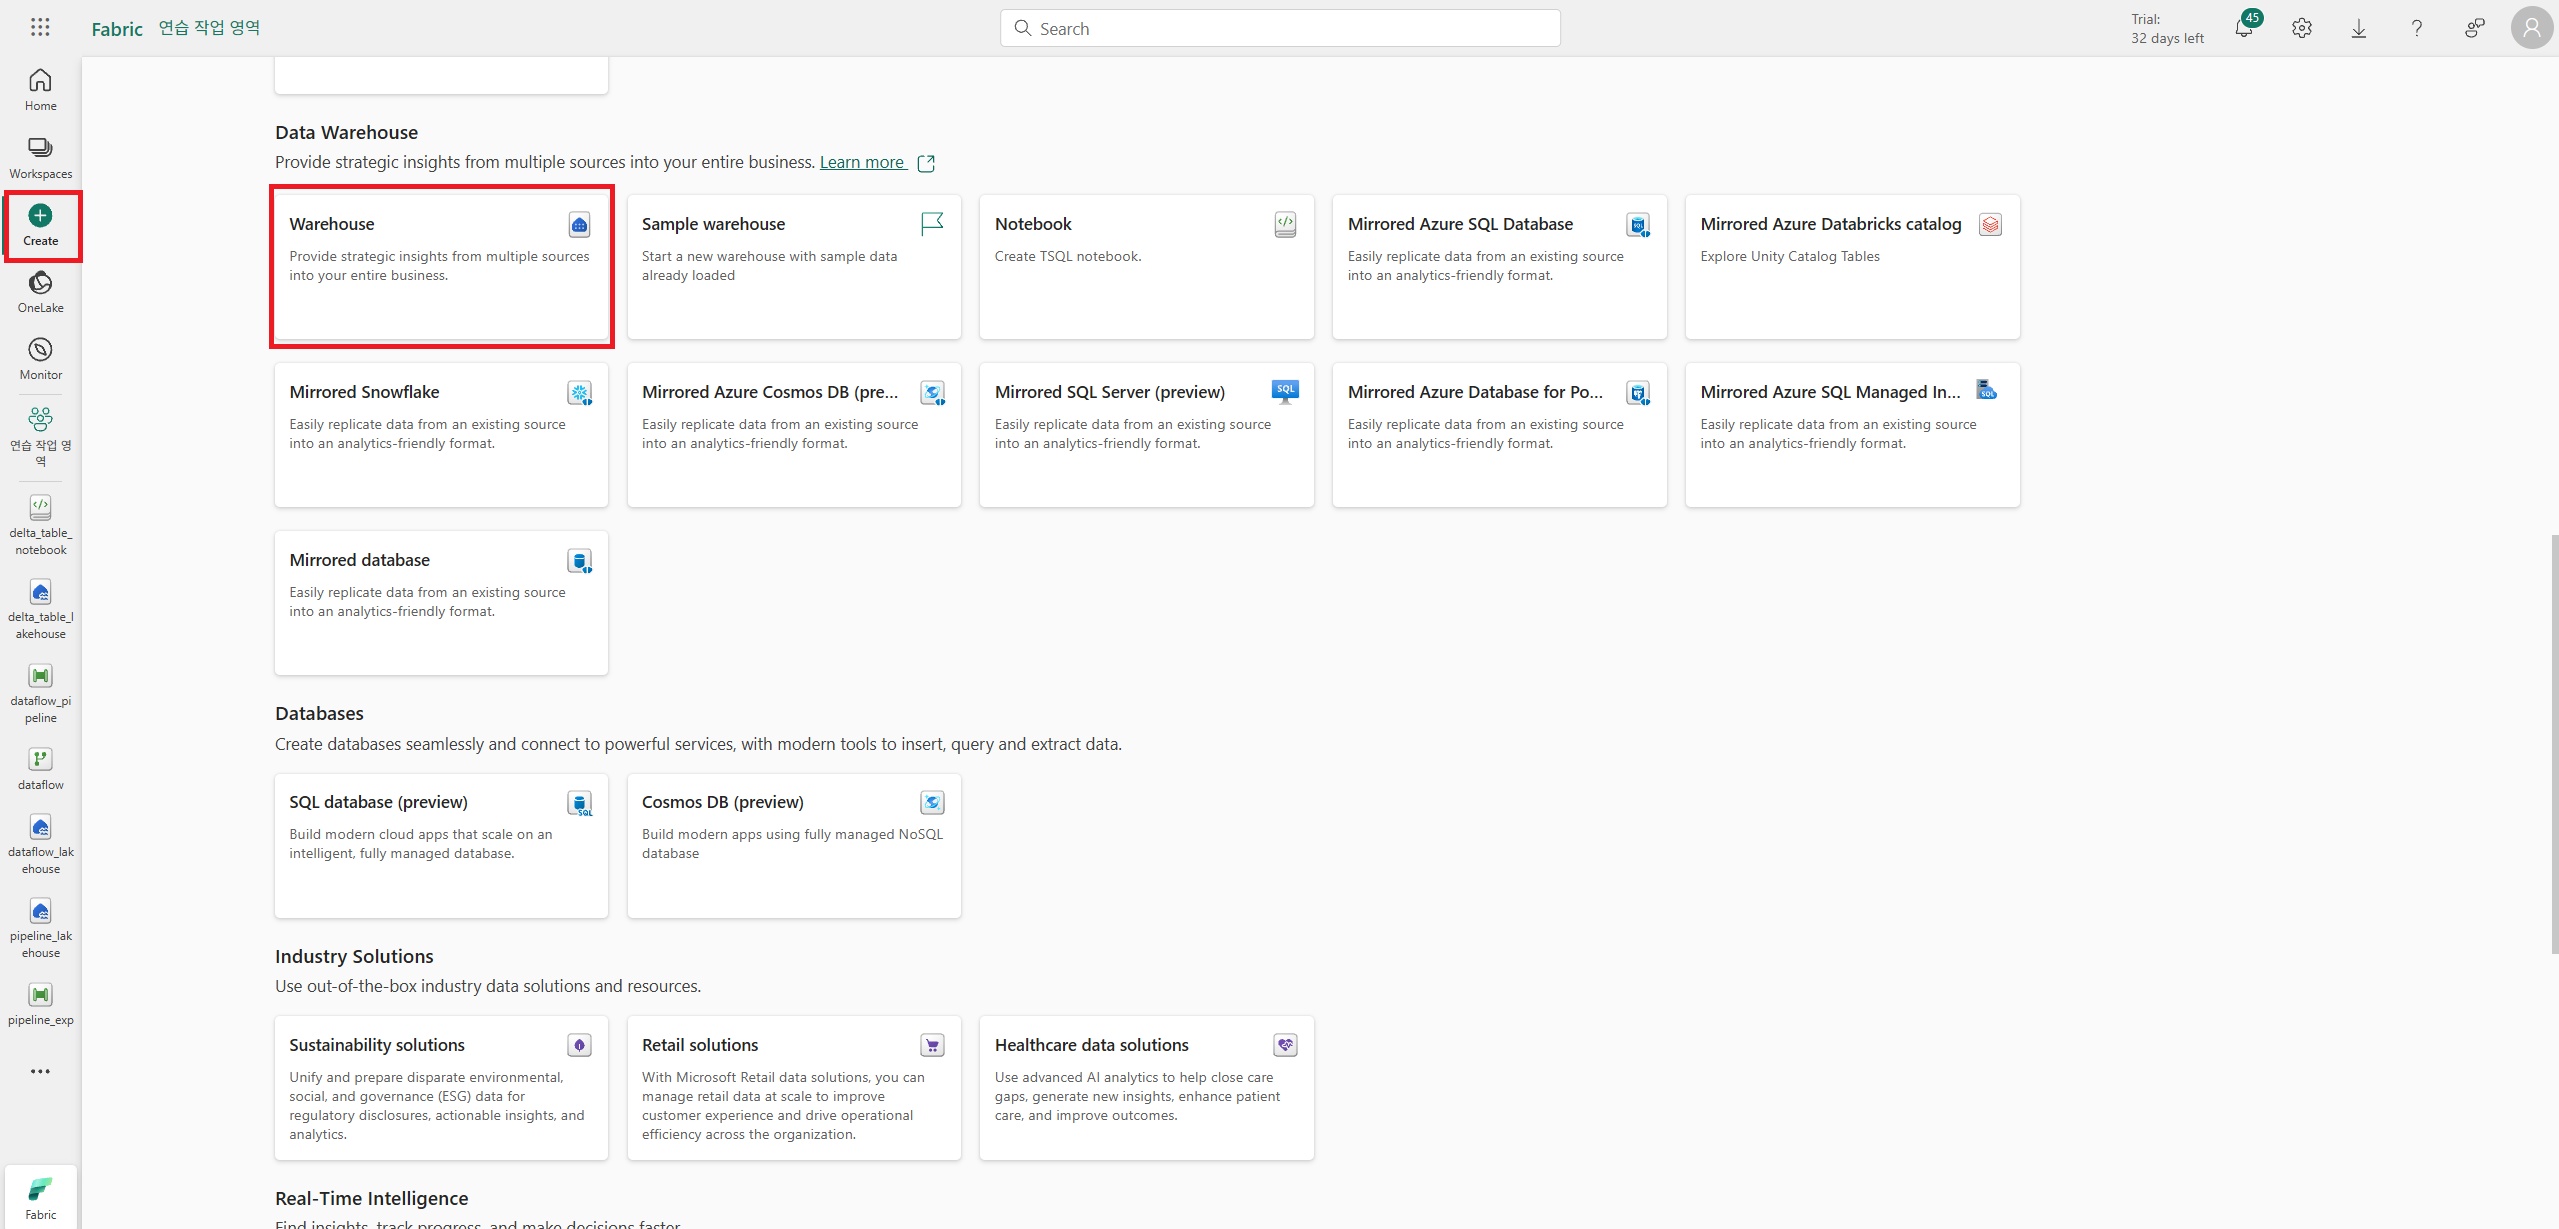Choose the Sample warehouse card
Screen dimensions: 2559x1229
click(x=793, y=266)
